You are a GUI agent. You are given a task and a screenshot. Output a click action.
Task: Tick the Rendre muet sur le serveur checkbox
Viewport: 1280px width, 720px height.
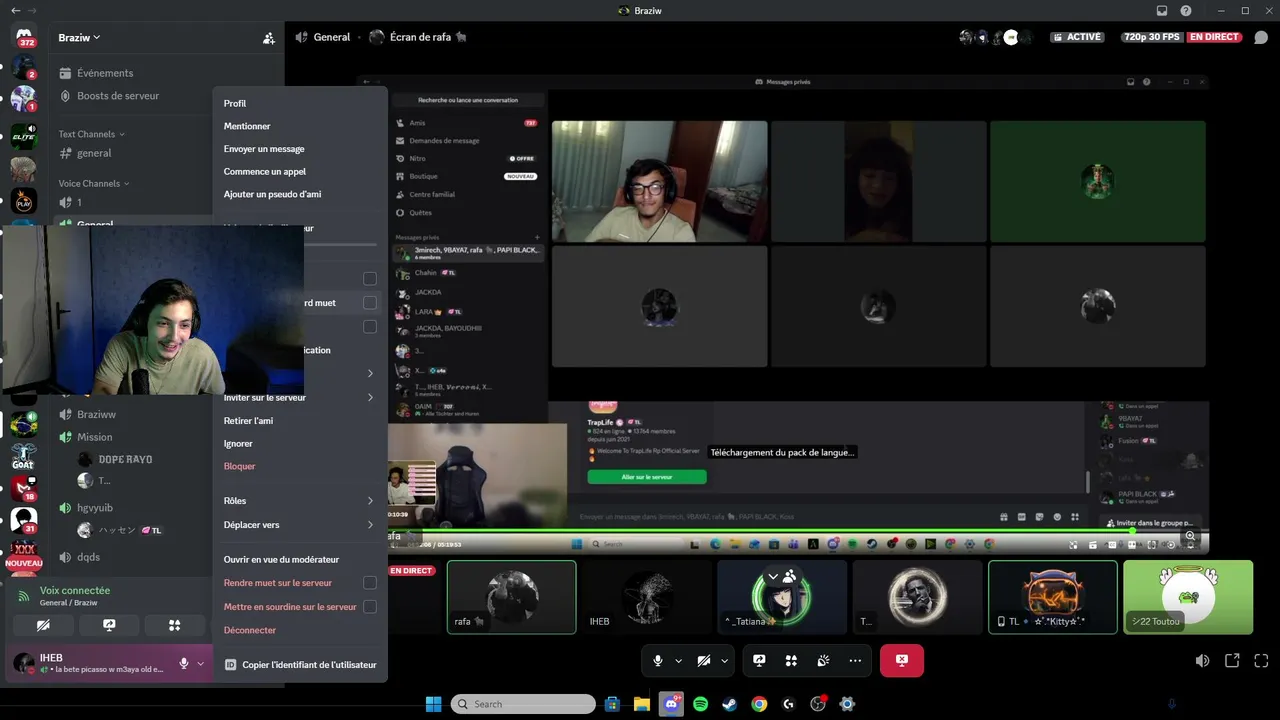click(x=370, y=583)
